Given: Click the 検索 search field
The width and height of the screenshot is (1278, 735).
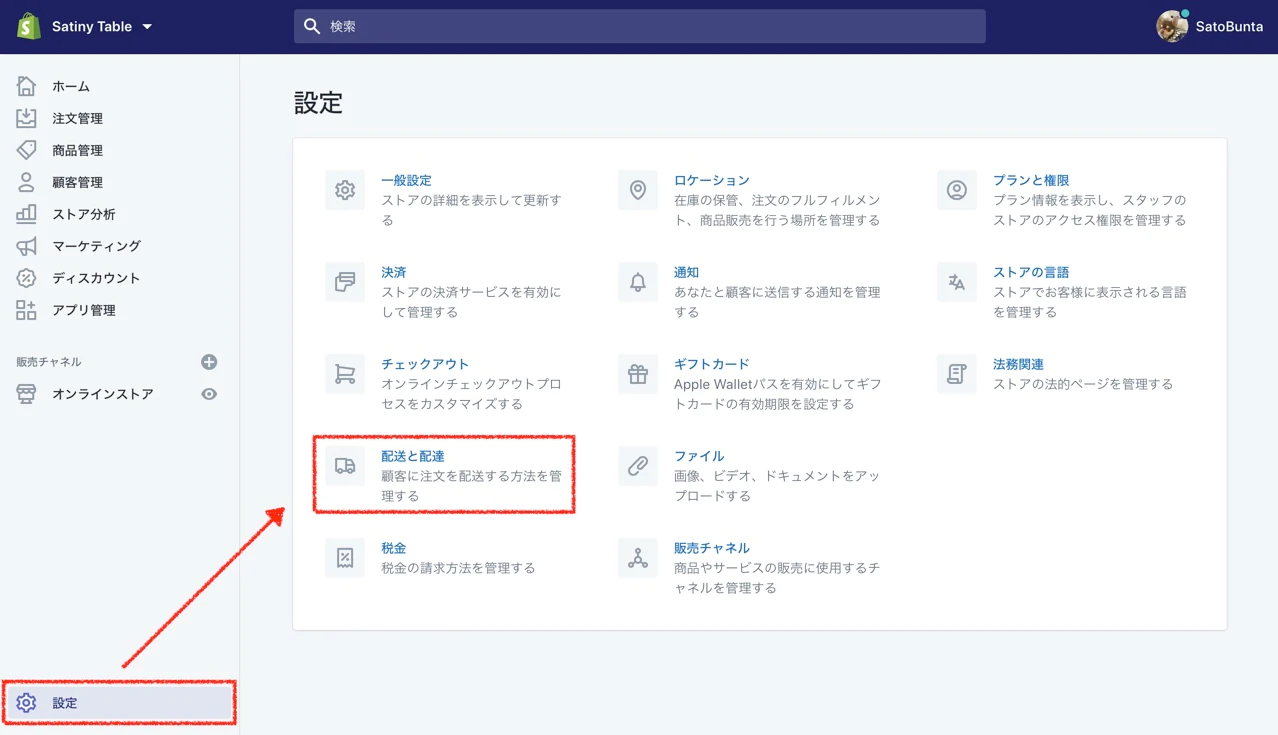Looking at the screenshot, I should [640, 27].
